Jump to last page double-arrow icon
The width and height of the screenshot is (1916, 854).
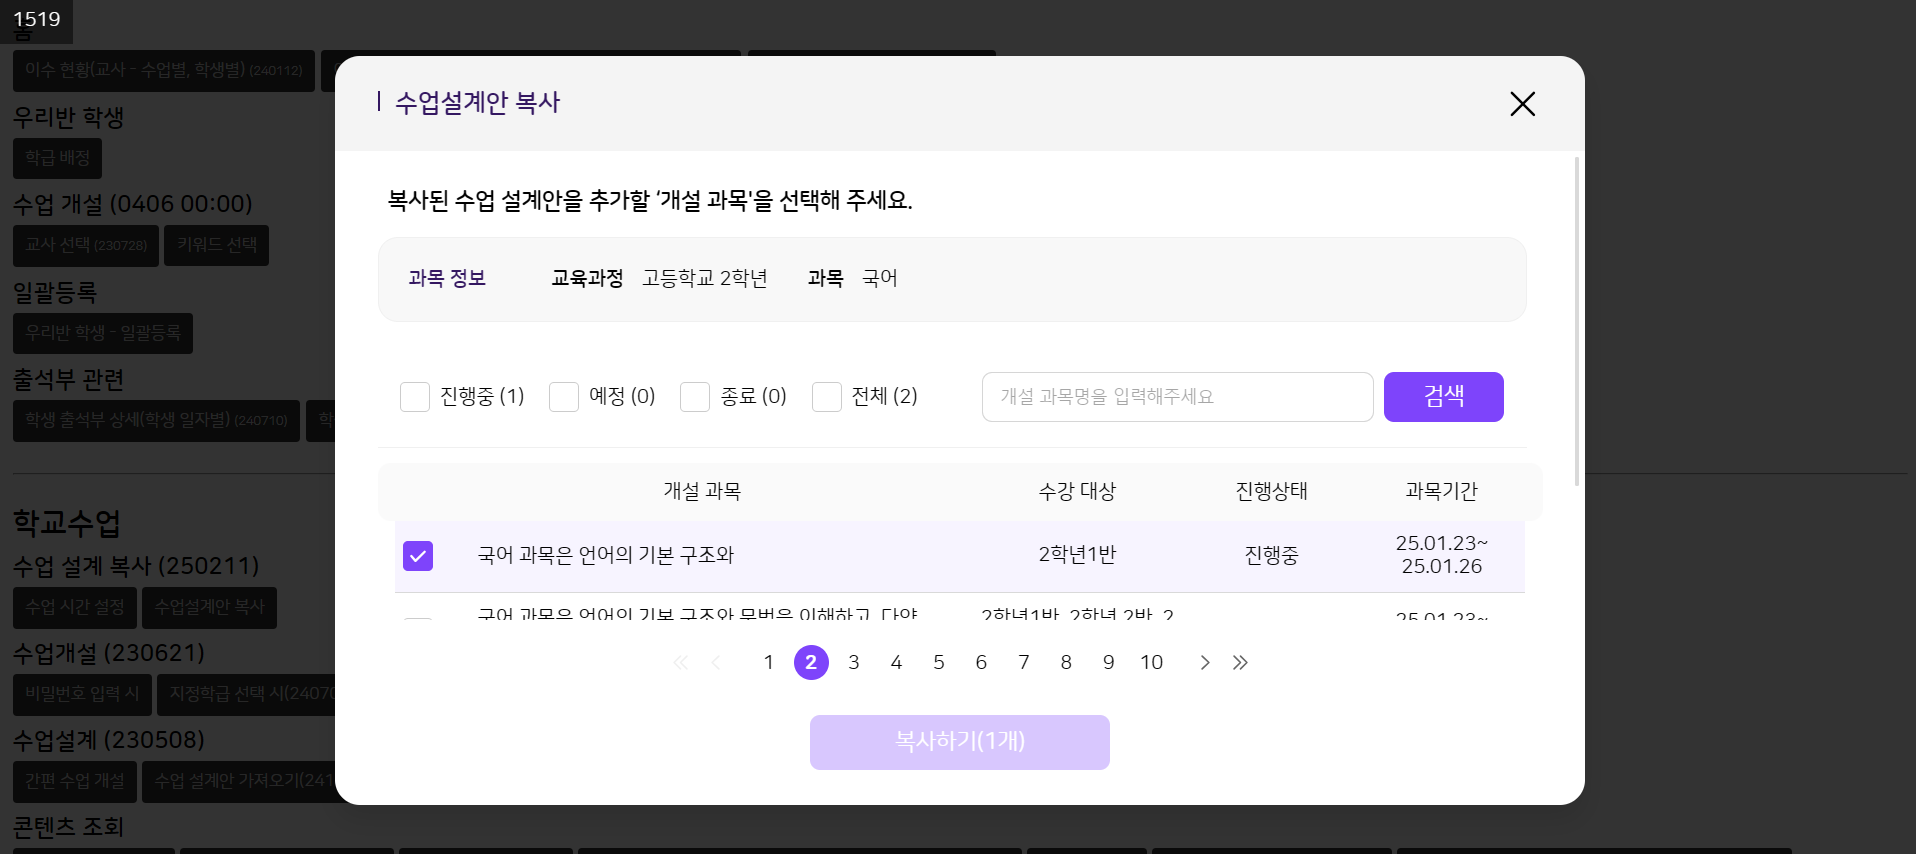tap(1240, 663)
